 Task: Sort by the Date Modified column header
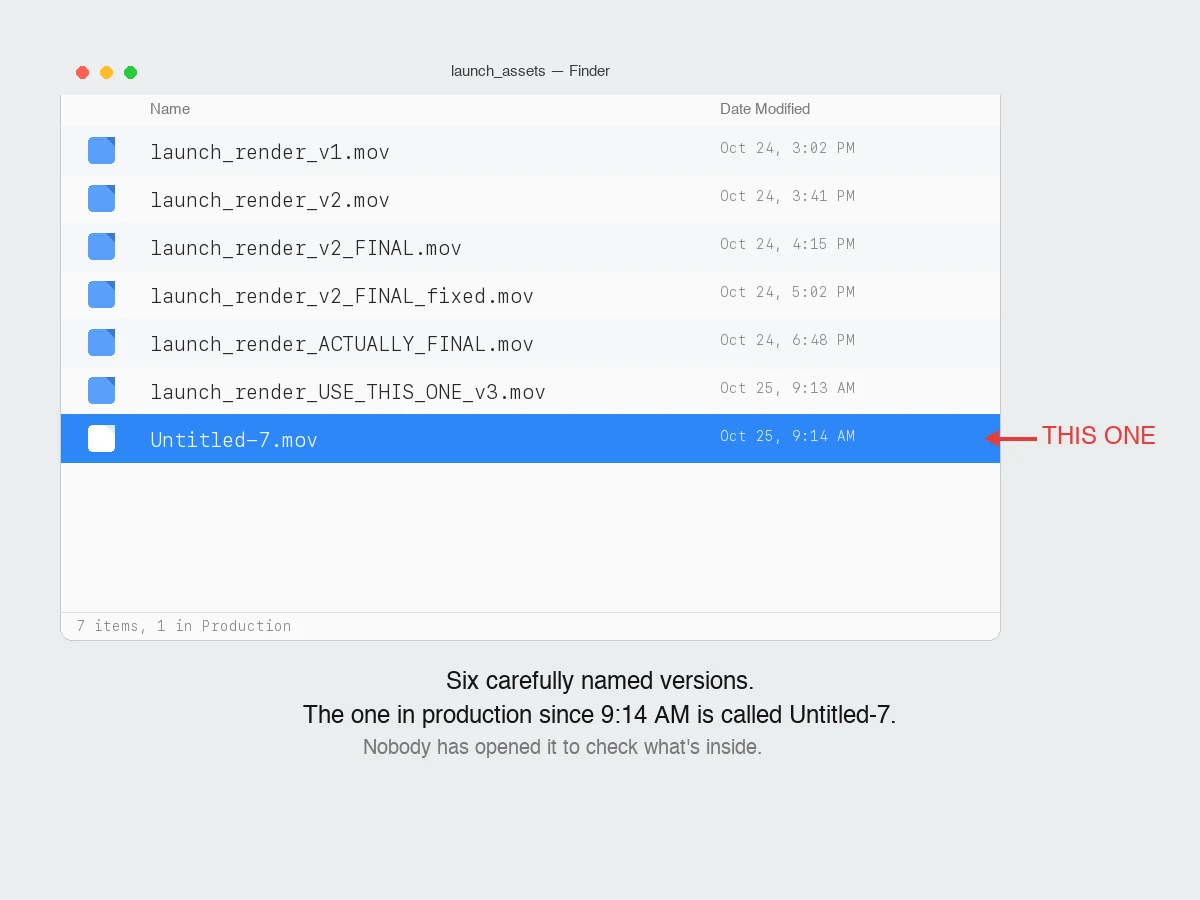[765, 109]
